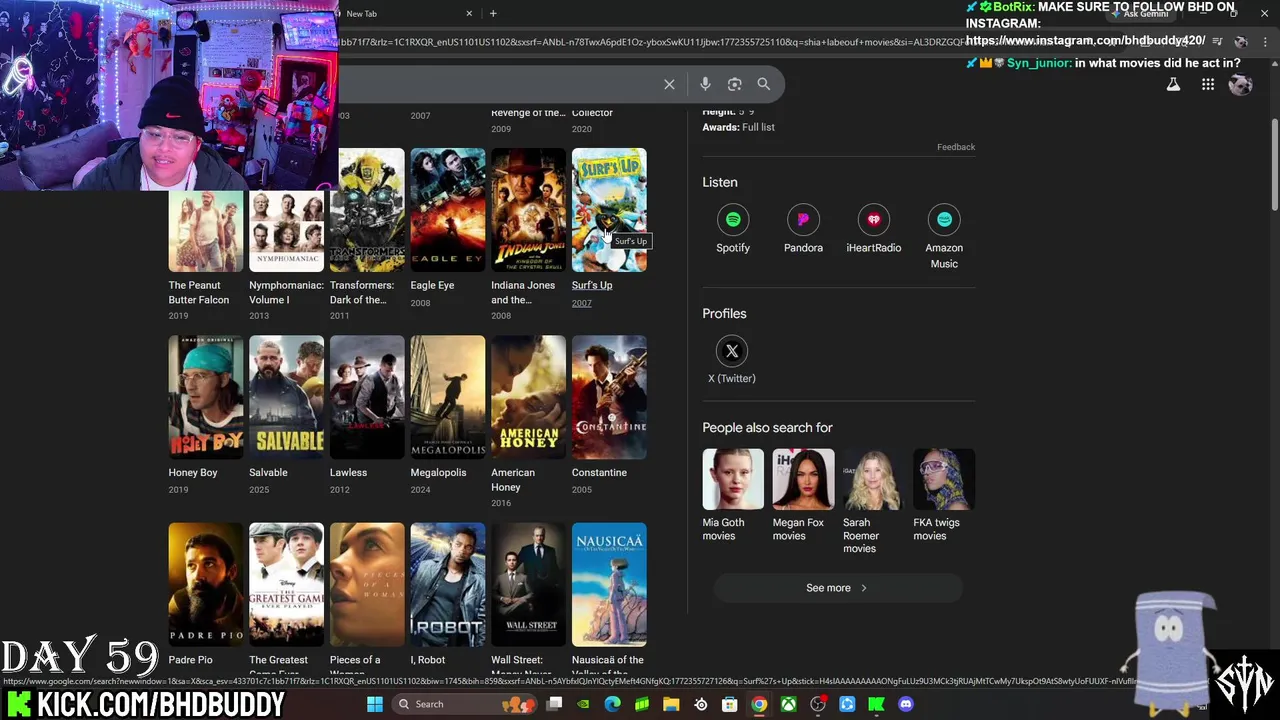This screenshot has width=1280, height=720.
Task: Open the Padre Pio movie poster
Action: tap(206, 584)
